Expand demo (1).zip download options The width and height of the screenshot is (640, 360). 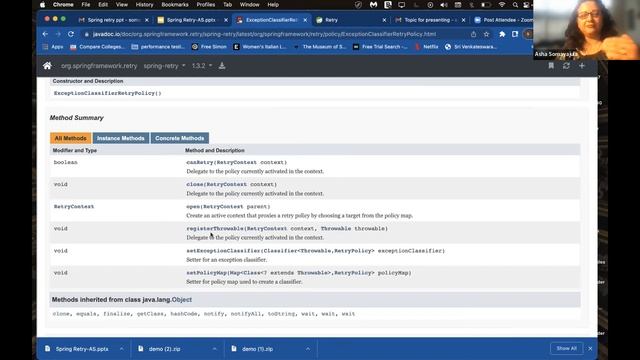tap(308, 349)
